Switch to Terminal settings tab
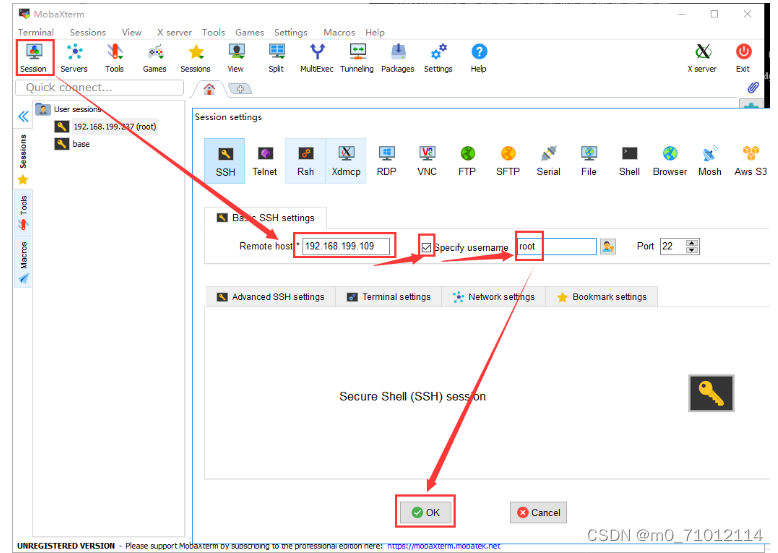 (x=389, y=297)
